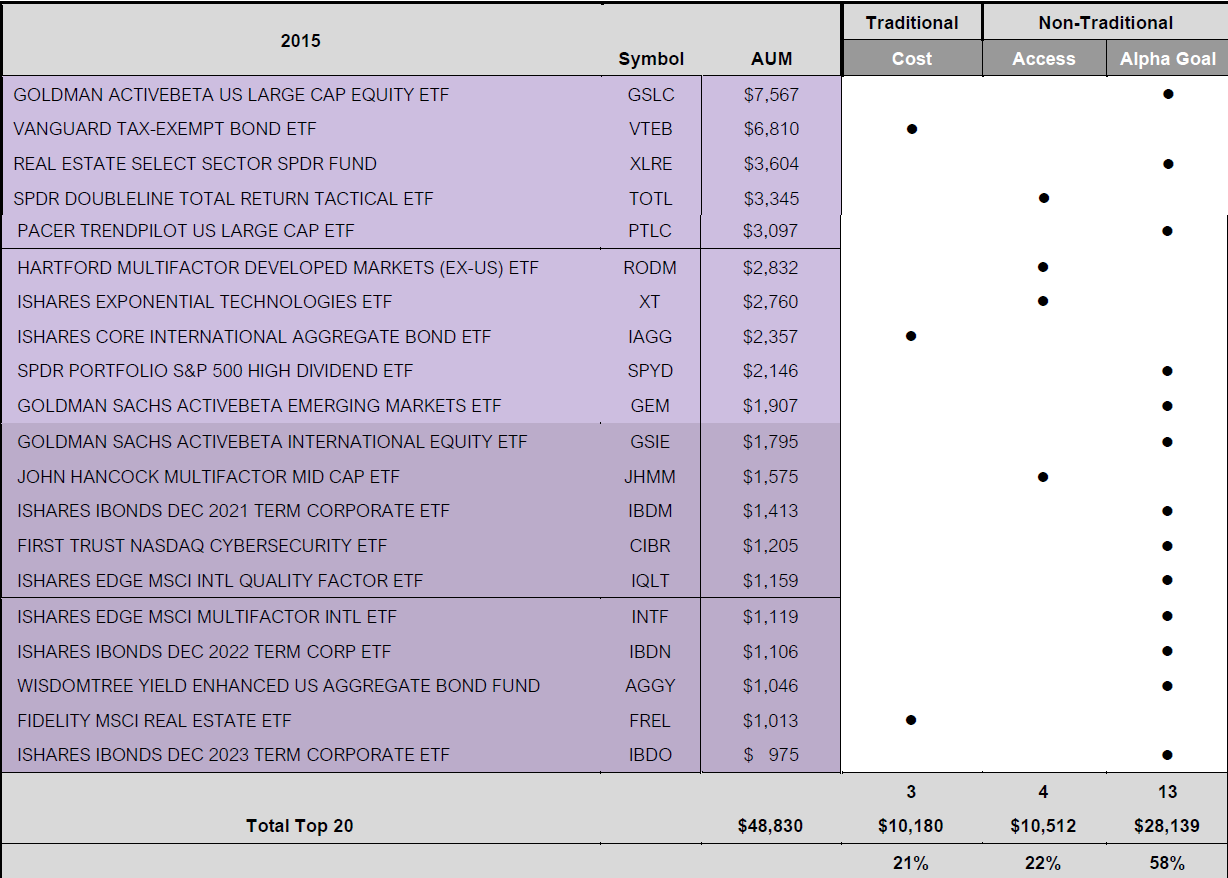Select the IAGG symbol cell

(650, 337)
